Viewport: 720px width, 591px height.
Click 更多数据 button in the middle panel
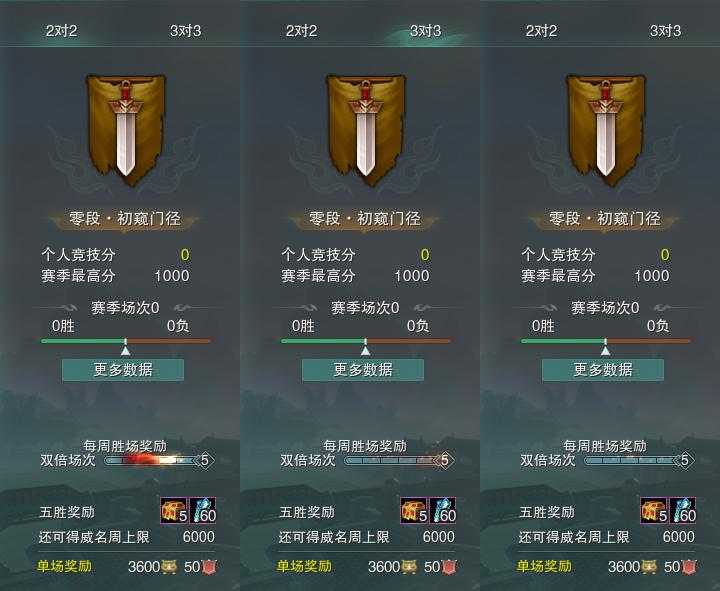pos(363,370)
